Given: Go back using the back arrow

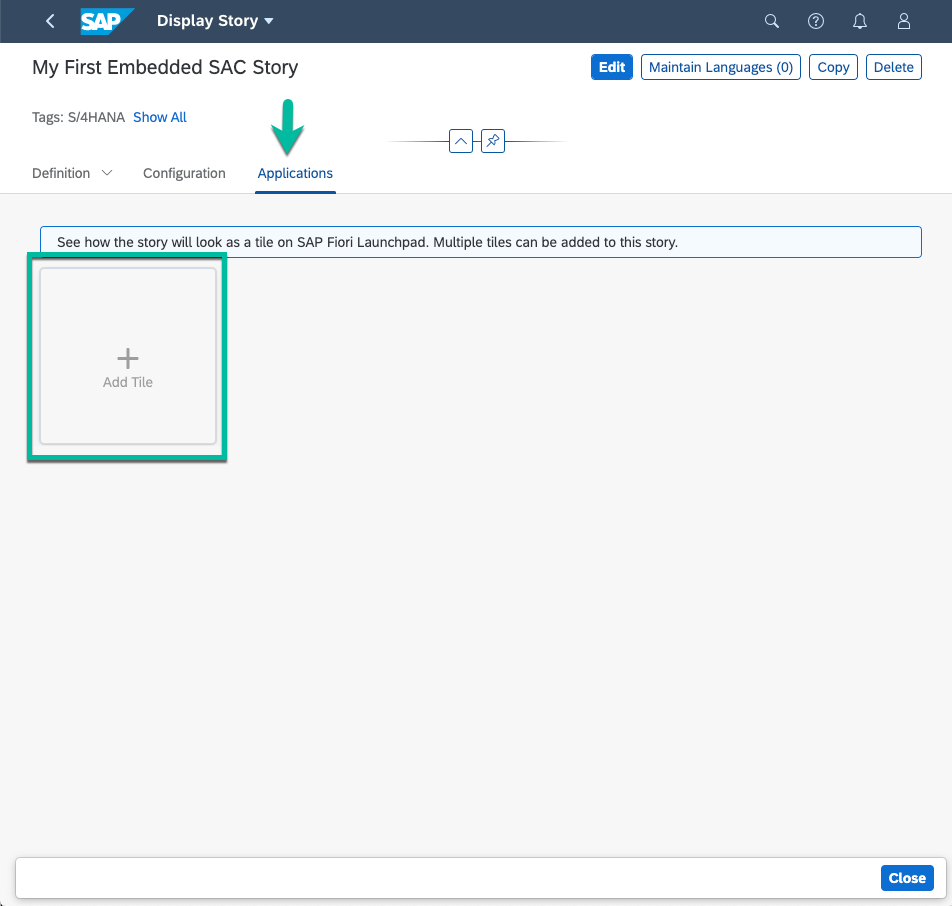Looking at the screenshot, I should pyautogui.click(x=50, y=21).
